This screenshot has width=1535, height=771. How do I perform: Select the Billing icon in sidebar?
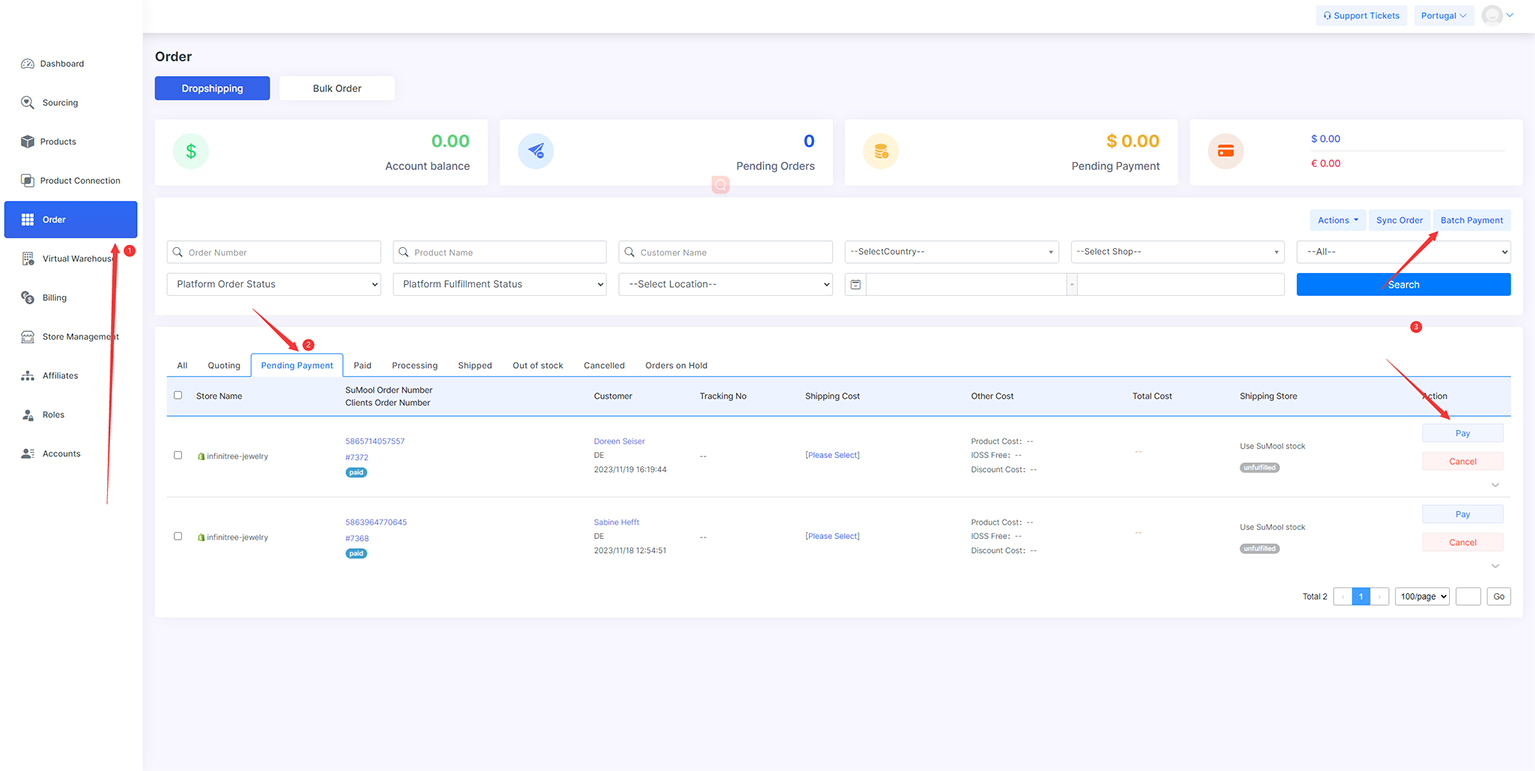tap(28, 298)
